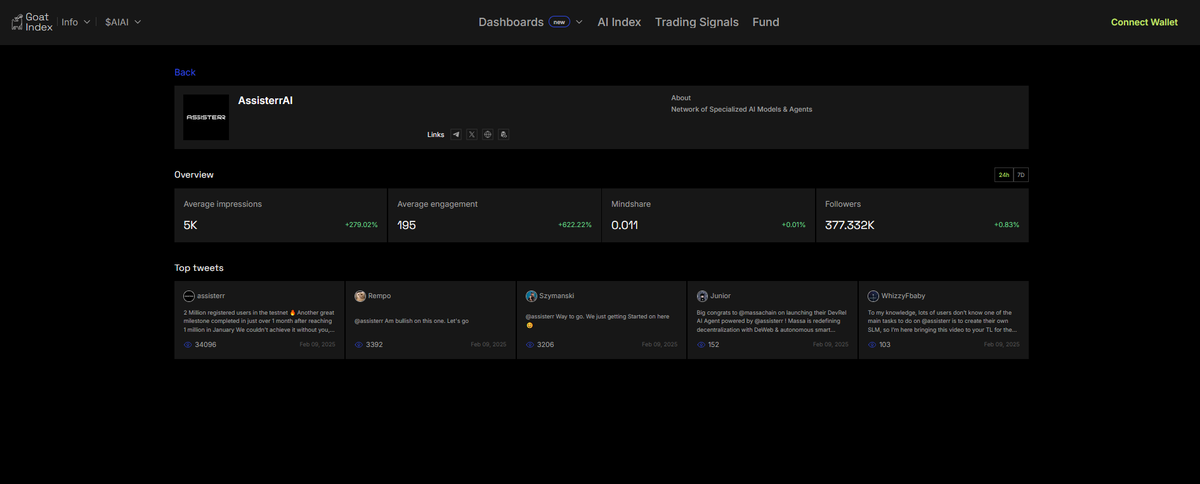1200x484 pixels.
Task: Click the Average impressions card
Action: click(280, 215)
